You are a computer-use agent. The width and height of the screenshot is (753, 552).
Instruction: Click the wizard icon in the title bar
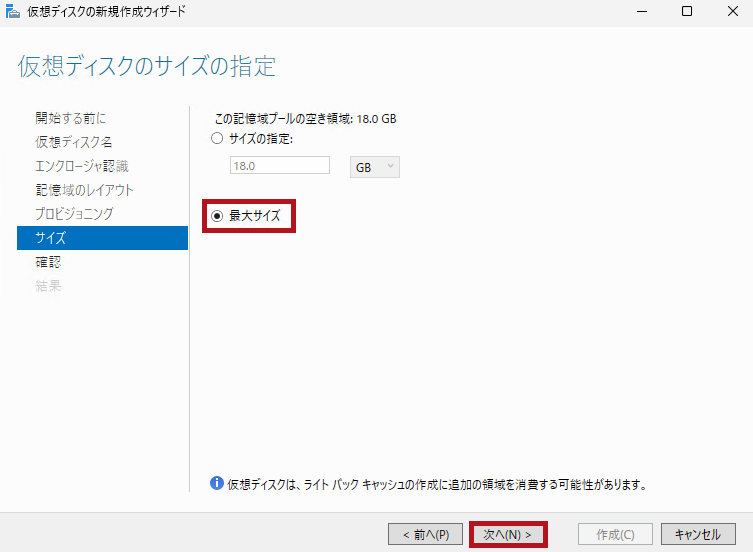[x=12, y=12]
